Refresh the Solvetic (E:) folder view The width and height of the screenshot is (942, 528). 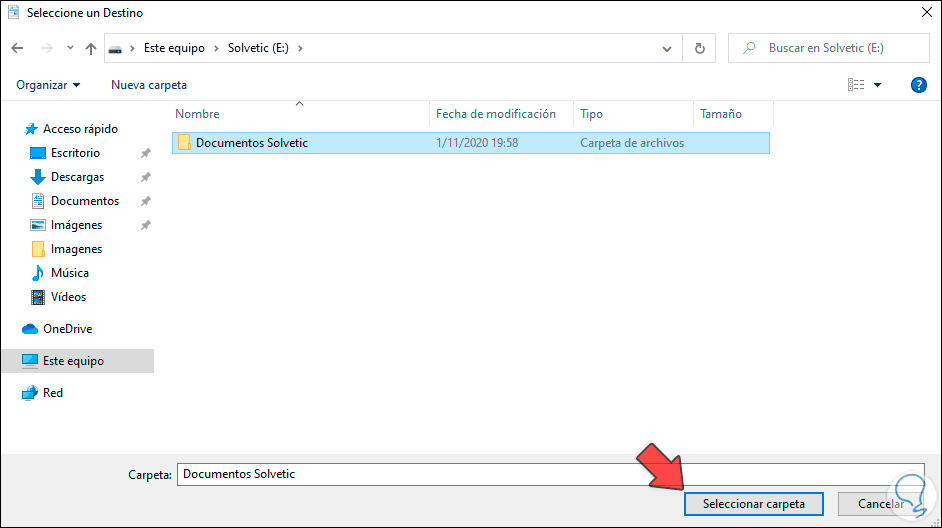pos(699,48)
